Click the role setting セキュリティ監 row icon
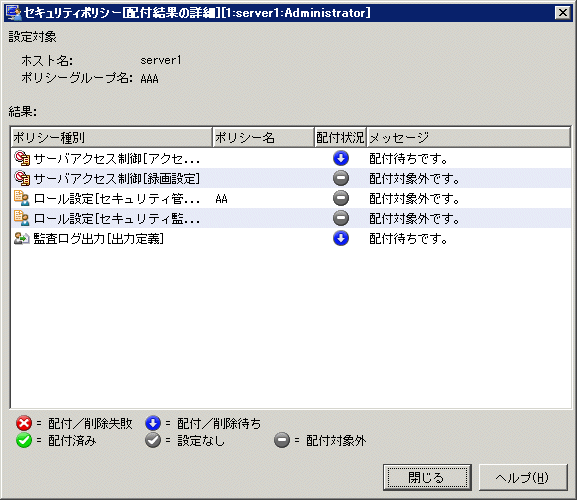The width and height of the screenshot is (577, 500). (x=22, y=218)
